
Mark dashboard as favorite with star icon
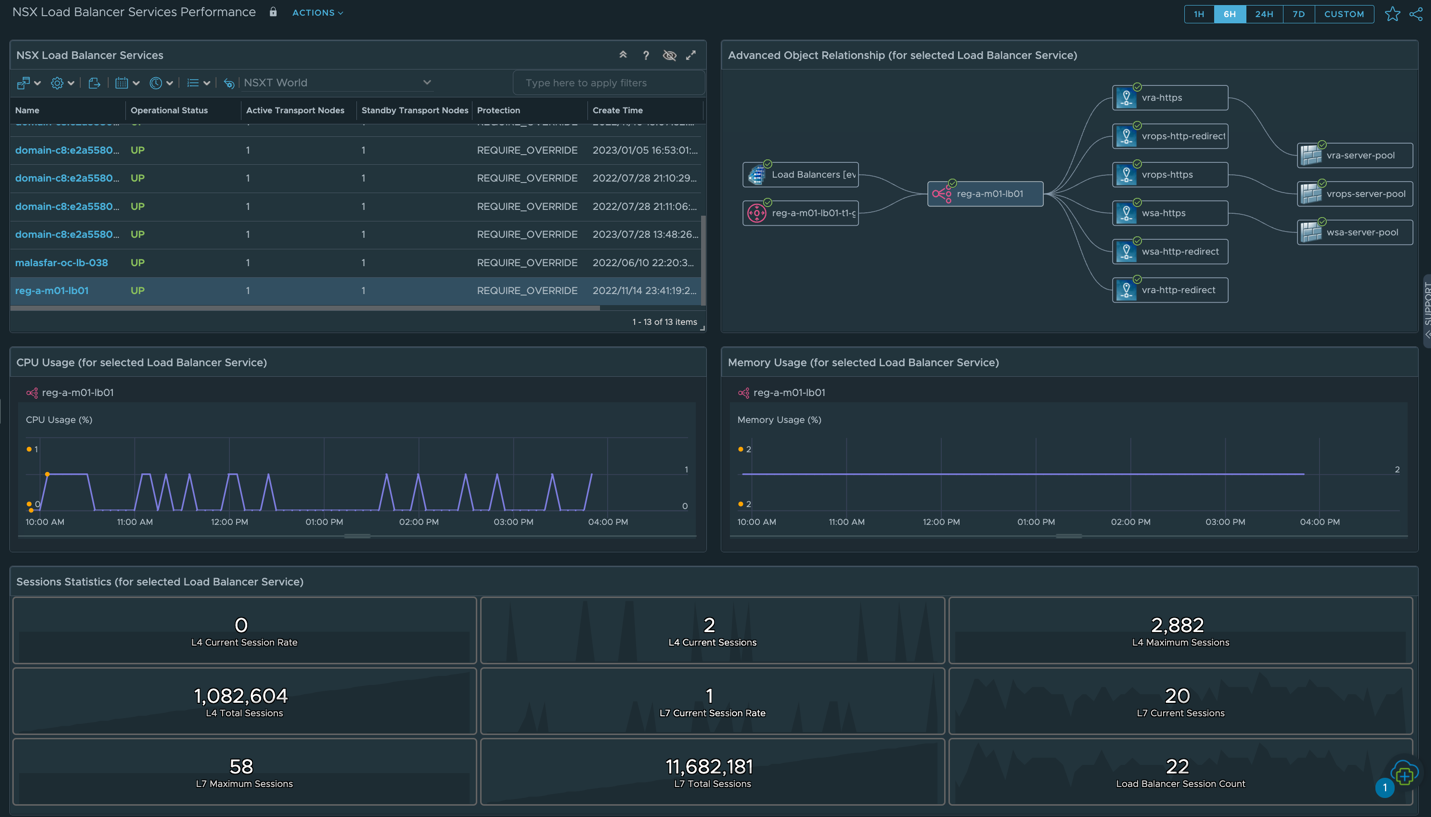1392,14
